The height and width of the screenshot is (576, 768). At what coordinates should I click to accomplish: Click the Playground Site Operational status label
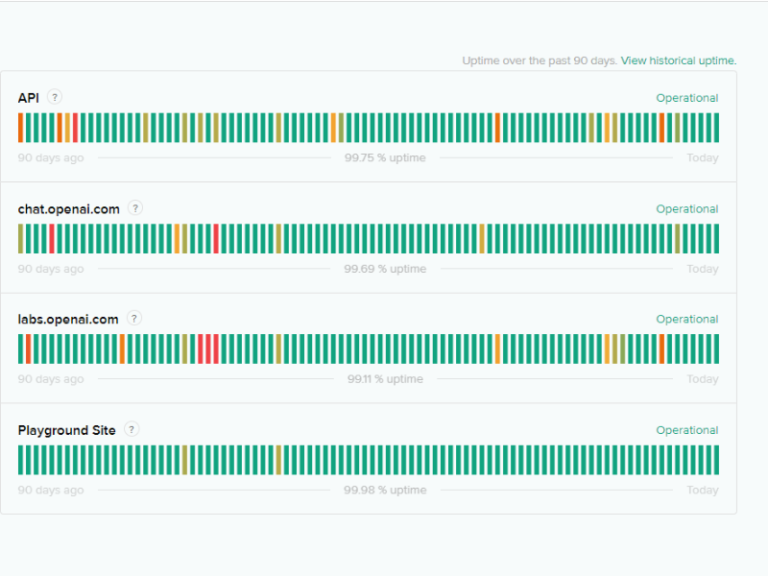687,430
